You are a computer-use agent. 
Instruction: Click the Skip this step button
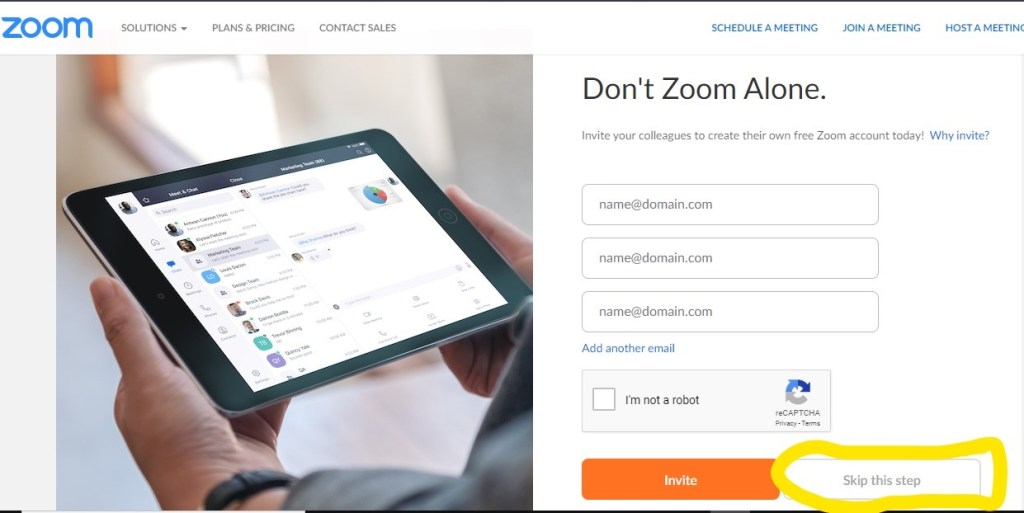pos(881,480)
